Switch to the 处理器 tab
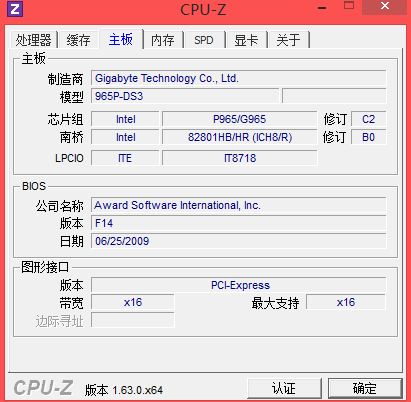The height and width of the screenshot is (402, 411). pos(34,40)
